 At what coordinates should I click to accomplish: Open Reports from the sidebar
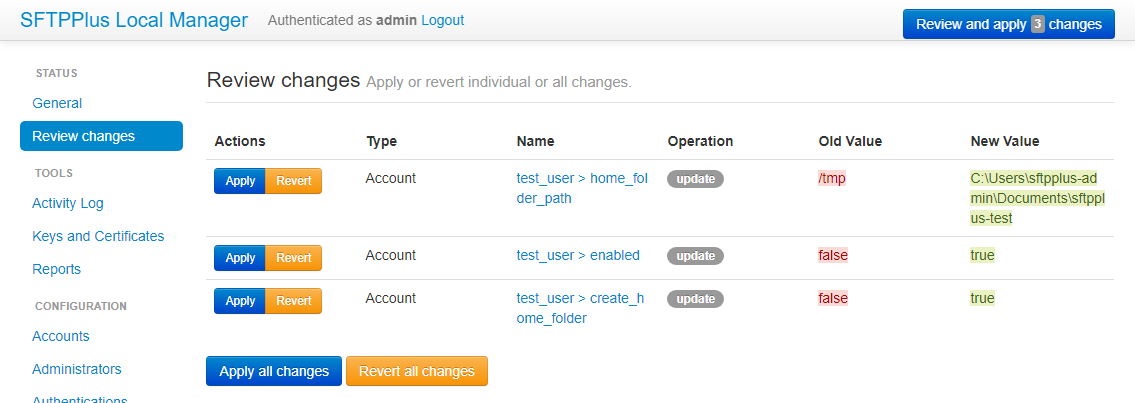click(56, 269)
